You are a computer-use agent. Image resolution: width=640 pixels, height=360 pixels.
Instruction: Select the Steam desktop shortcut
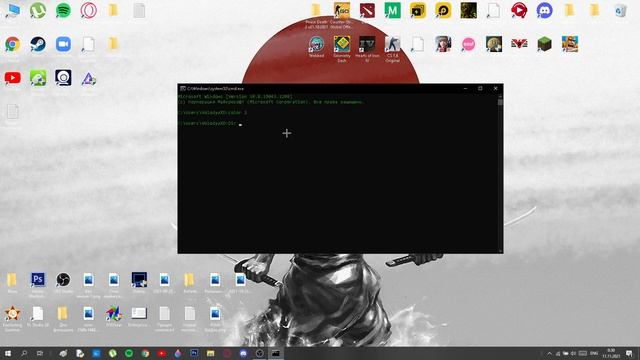tap(38, 44)
